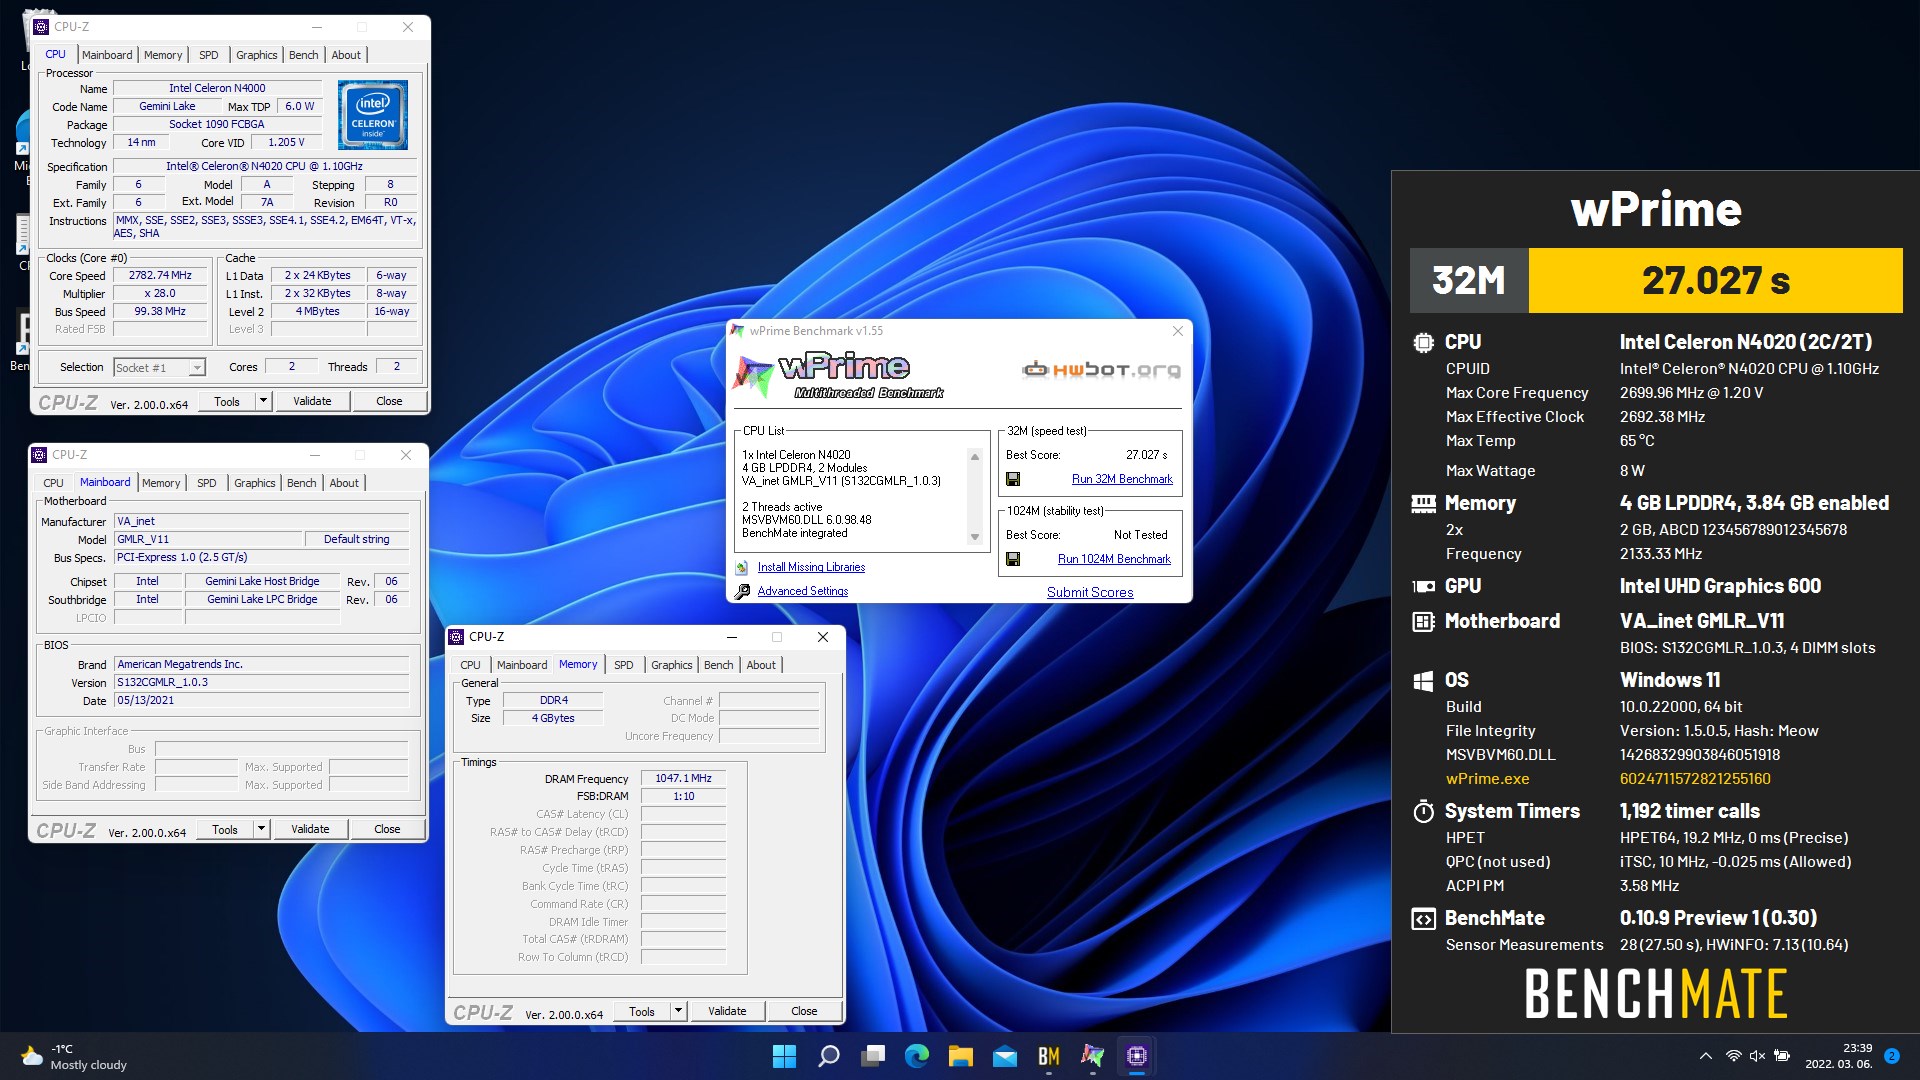Viewport: 1920px width, 1080px height.
Task: Click the Advanced Settings wrench icon
Action: click(742, 591)
